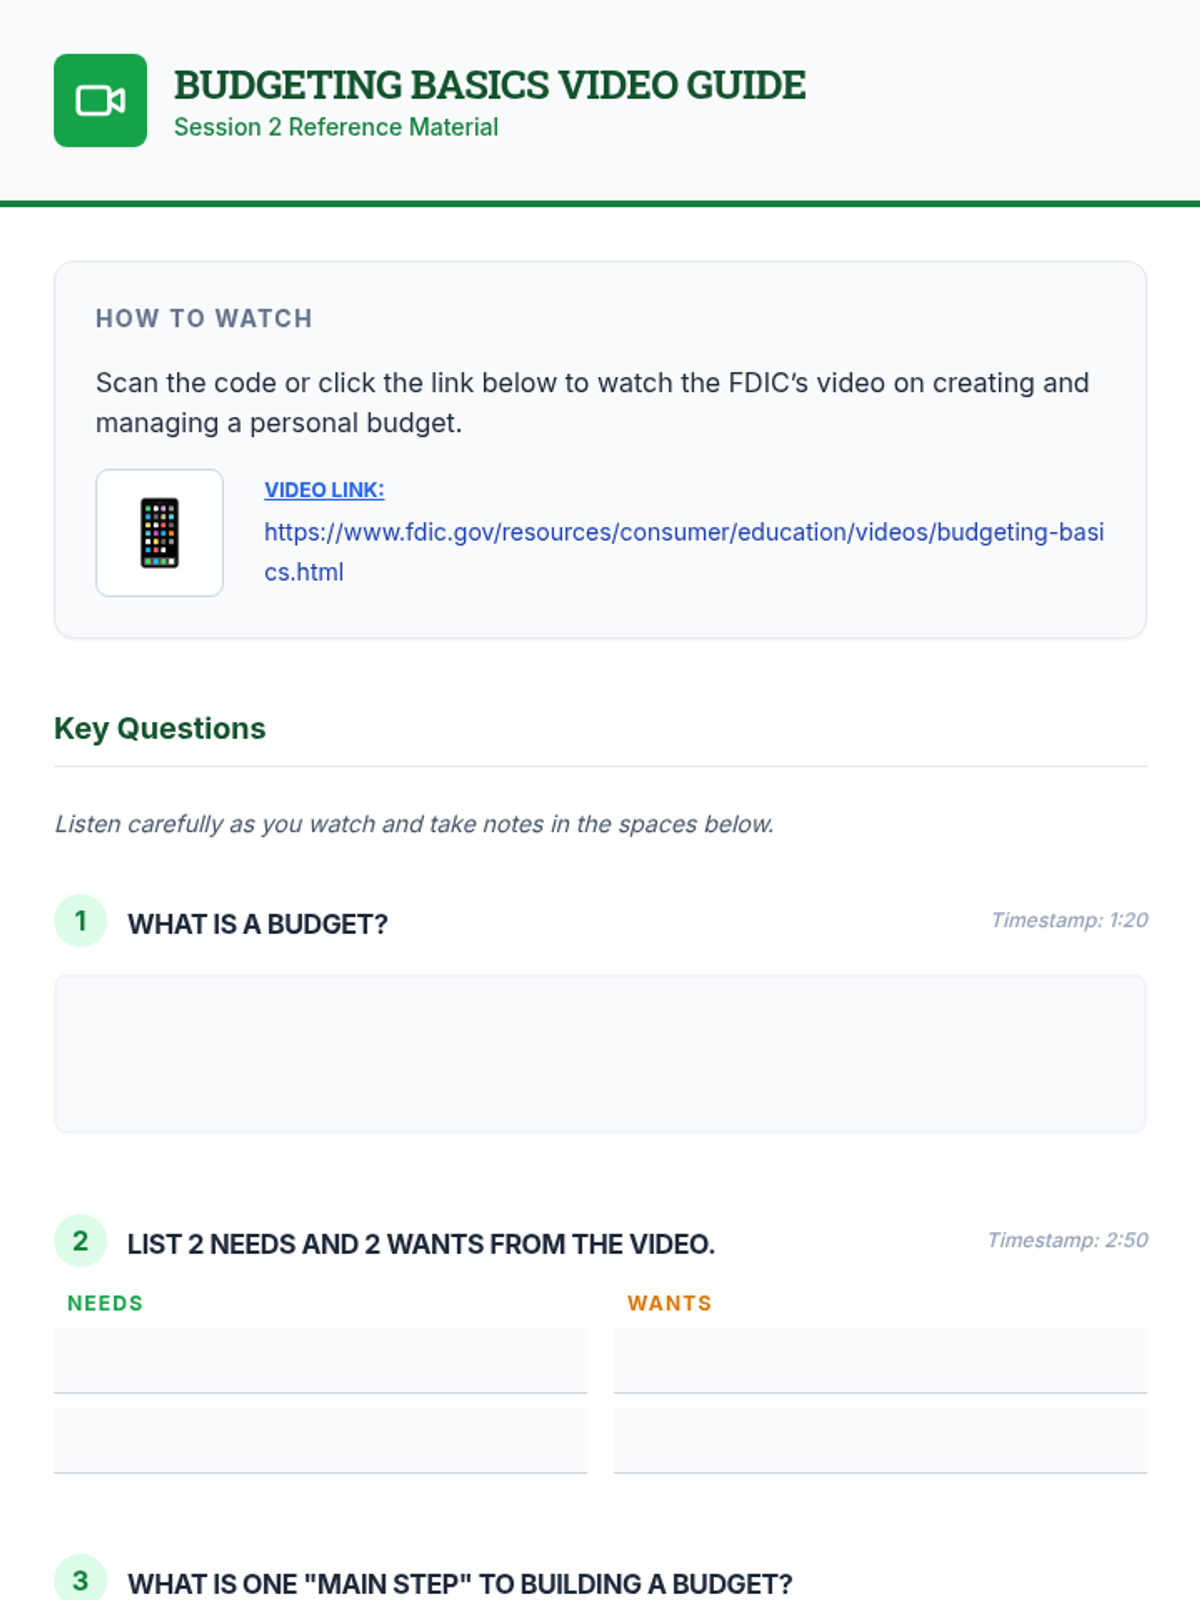The width and height of the screenshot is (1200, 1600).
Task: Click the "What is a budget?" answer box
Action: click(x=600, y=1054)
